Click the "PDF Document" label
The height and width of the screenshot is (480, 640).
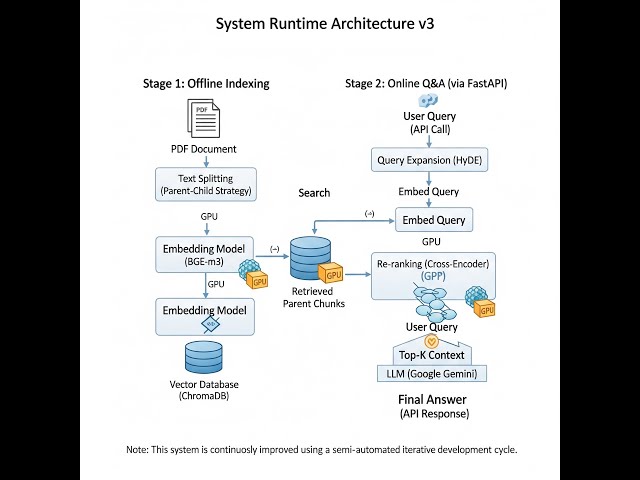point(204,149)
